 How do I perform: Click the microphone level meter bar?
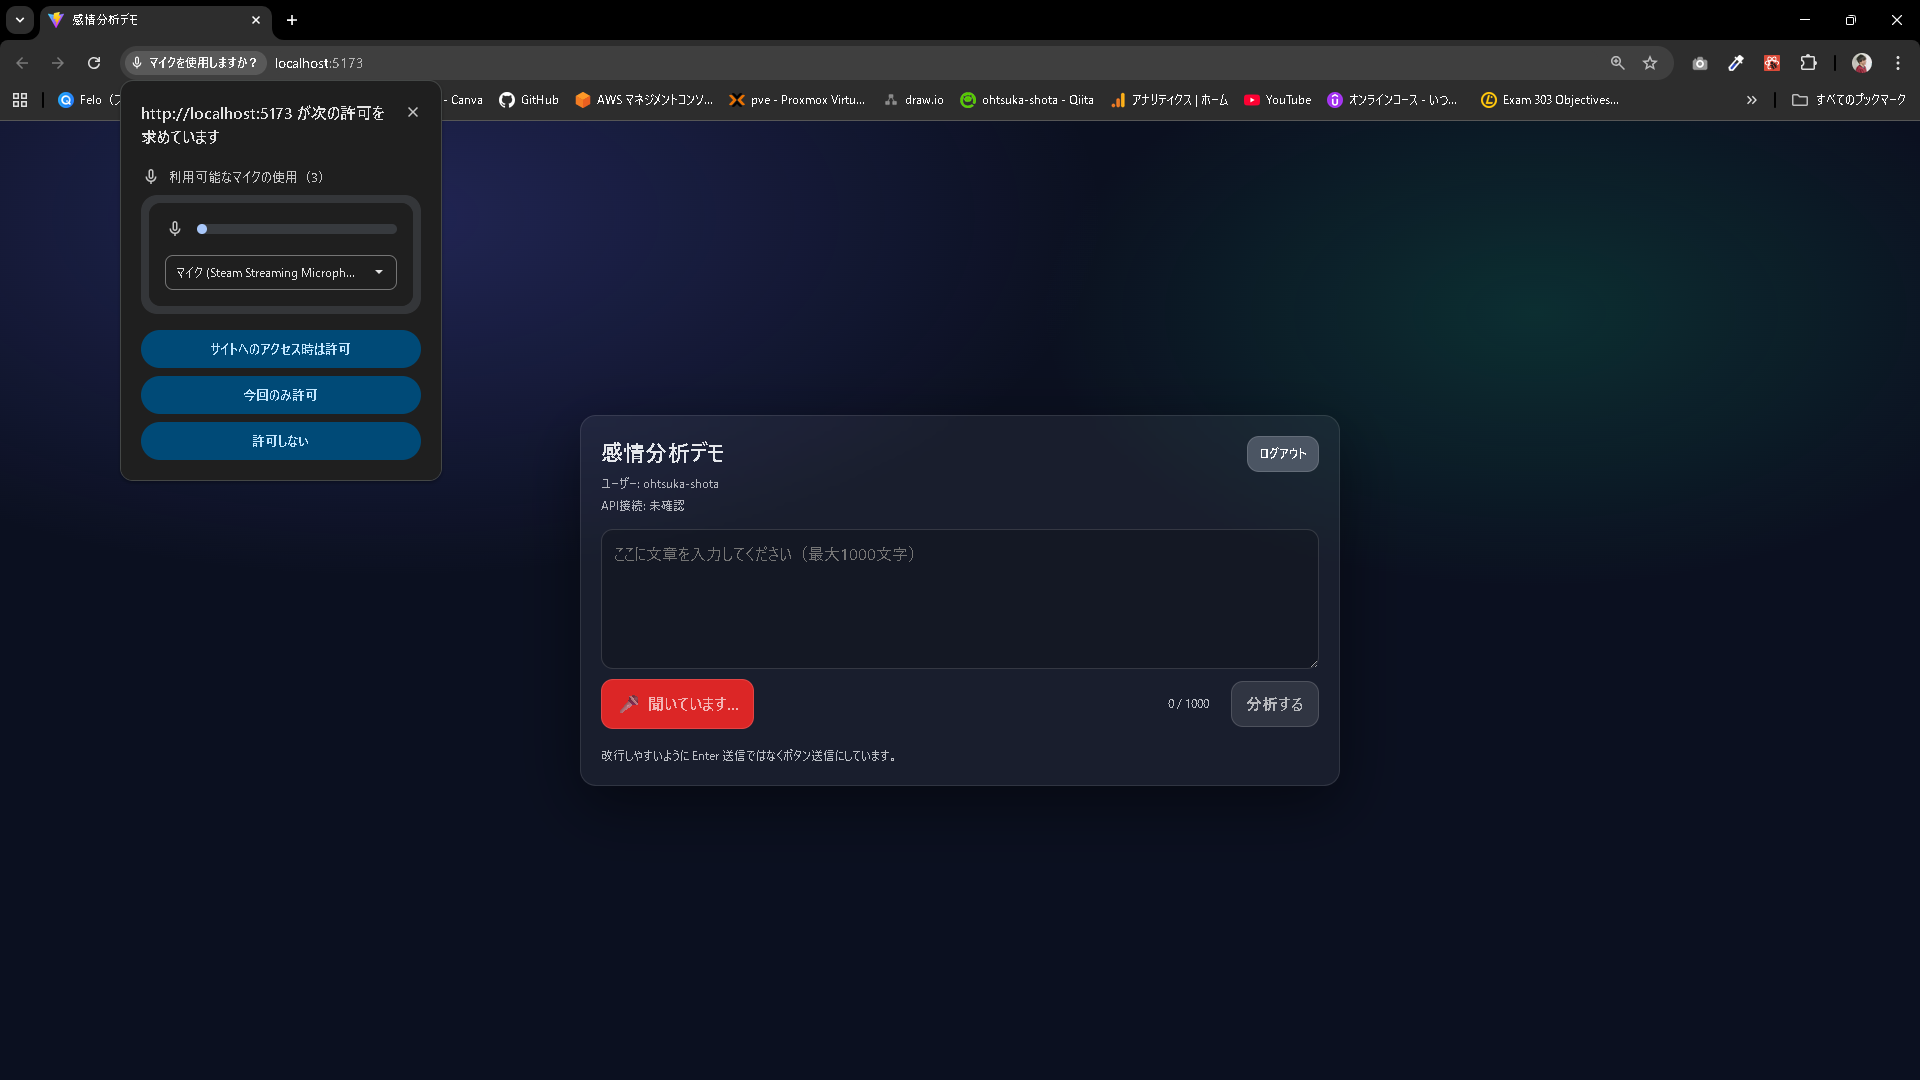point(297,229)
